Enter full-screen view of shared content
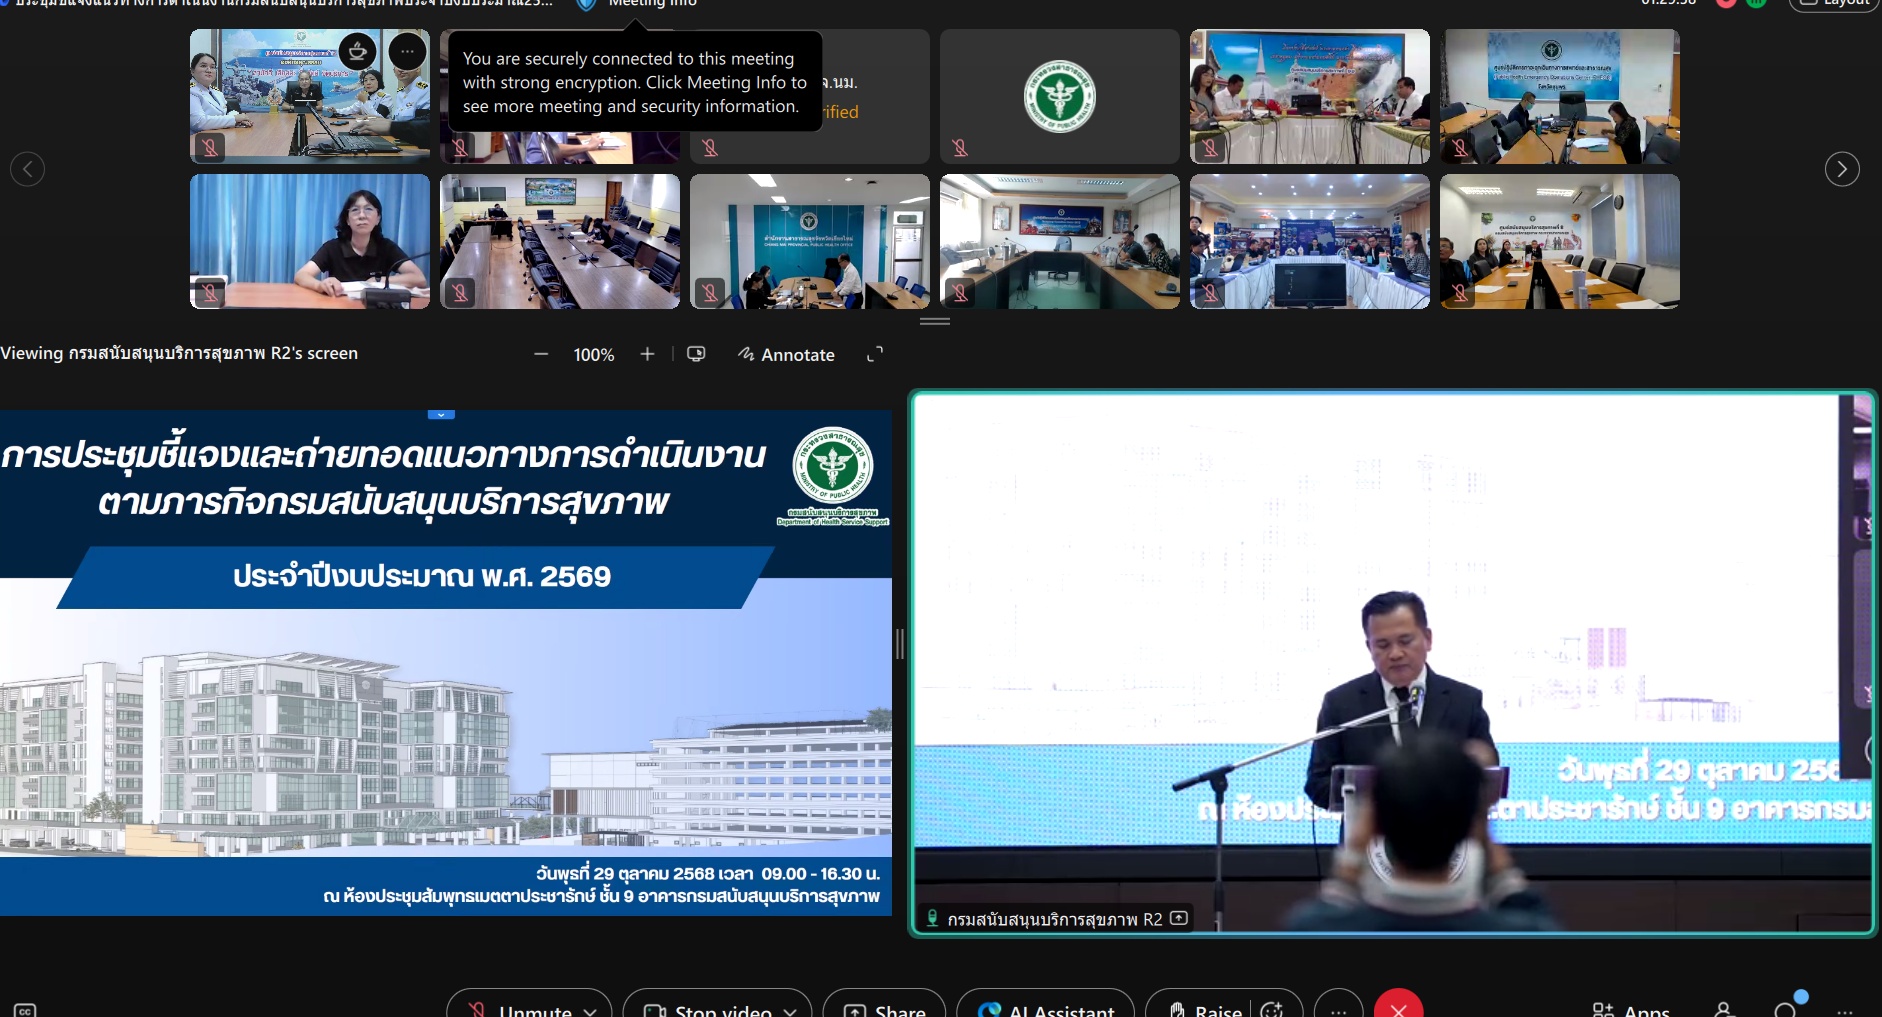Viewport: 1882px width, 1017px height. pos(875,354)
